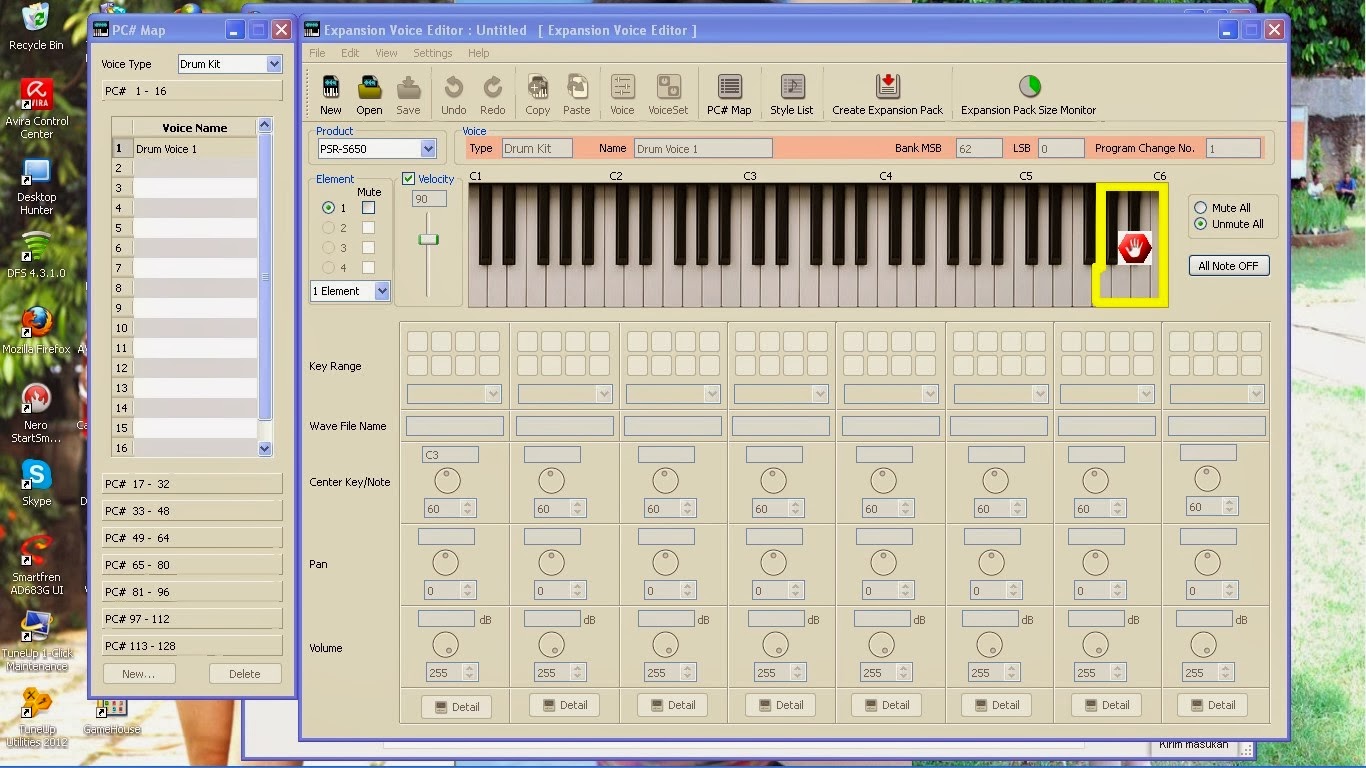Open the Style List icon
The height and width of the screenshot is (768, 1366).
(792, 88)
